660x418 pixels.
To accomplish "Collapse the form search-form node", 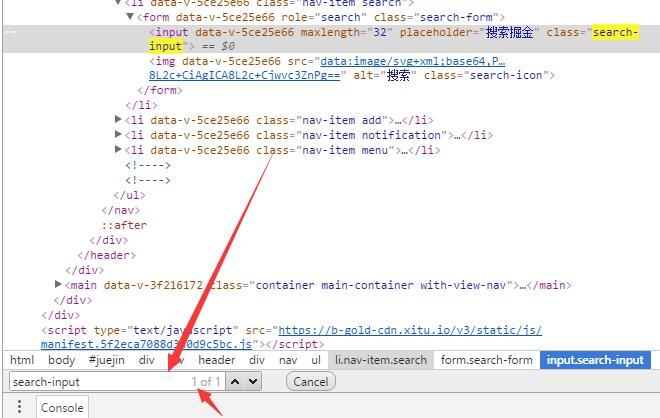I will coord(130,17).
